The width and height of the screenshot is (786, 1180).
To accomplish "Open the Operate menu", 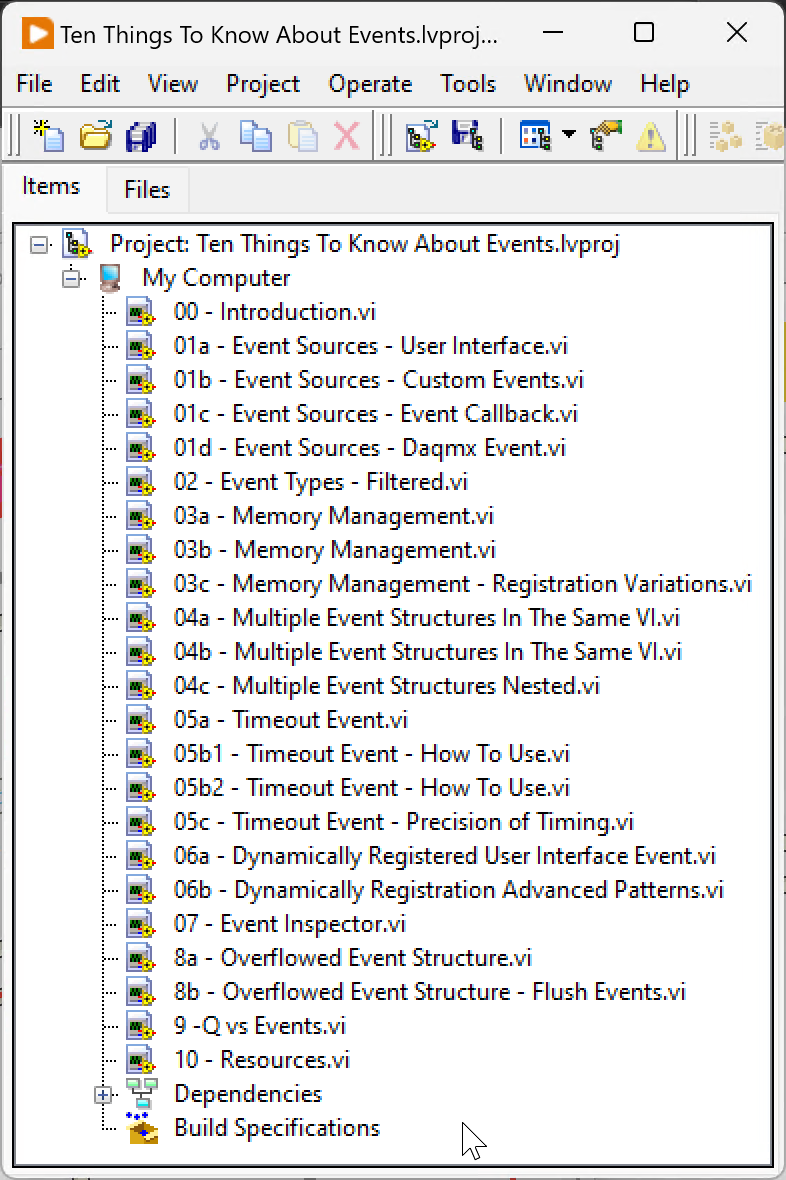I will pyautogui.click(x=370, y=84).
